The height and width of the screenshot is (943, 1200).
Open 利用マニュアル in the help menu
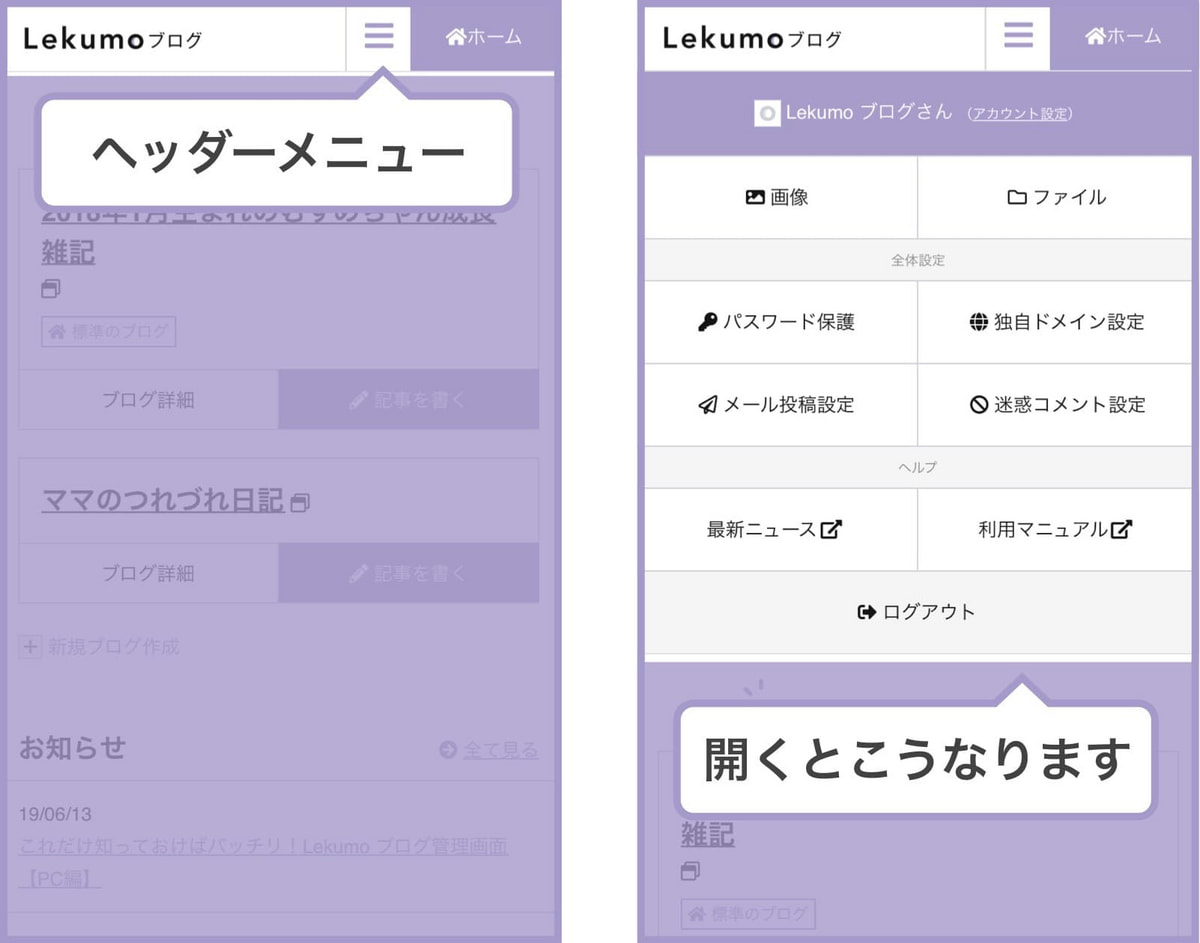[x=1055, y=530]
